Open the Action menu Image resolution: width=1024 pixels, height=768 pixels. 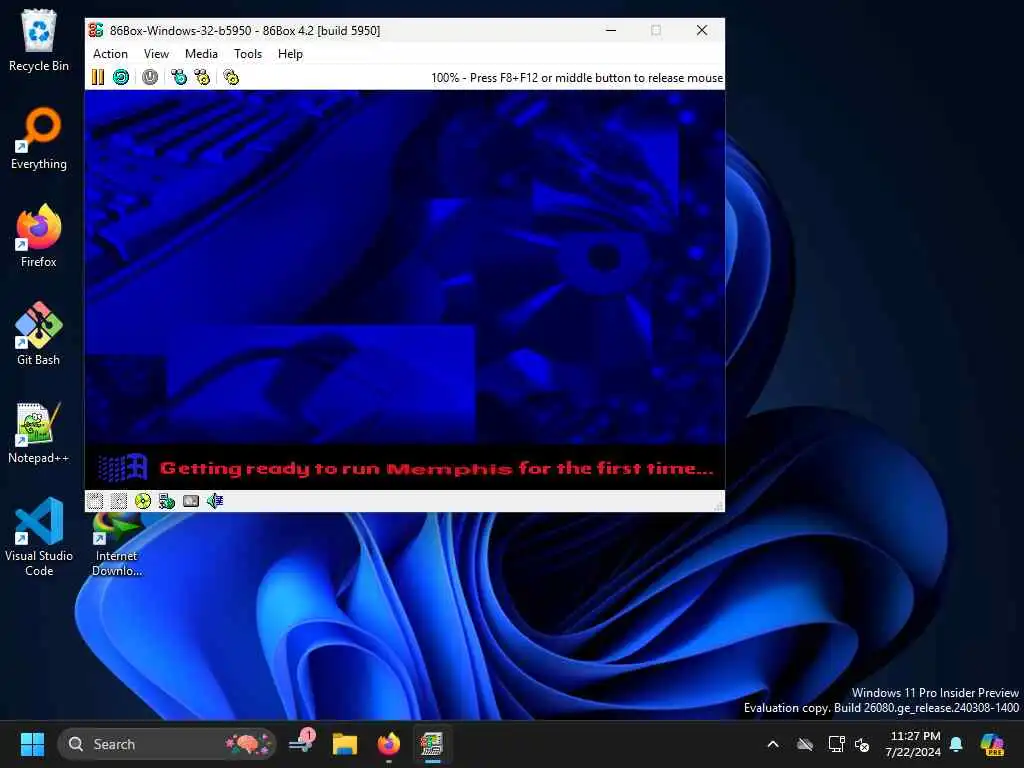[110, 54]
